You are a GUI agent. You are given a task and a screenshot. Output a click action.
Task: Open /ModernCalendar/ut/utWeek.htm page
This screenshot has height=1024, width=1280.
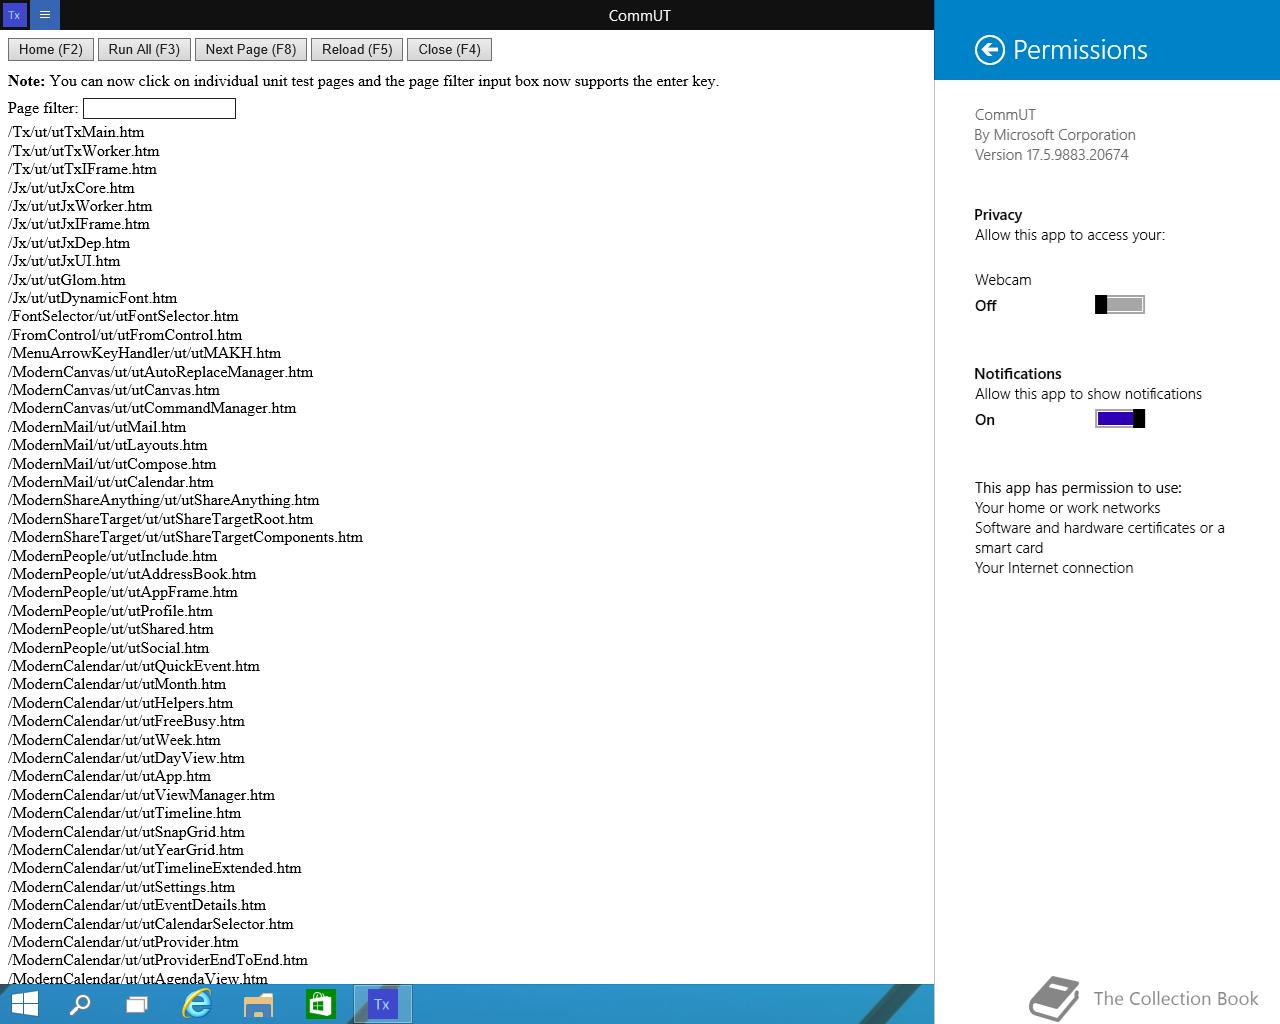pos(115,740)
